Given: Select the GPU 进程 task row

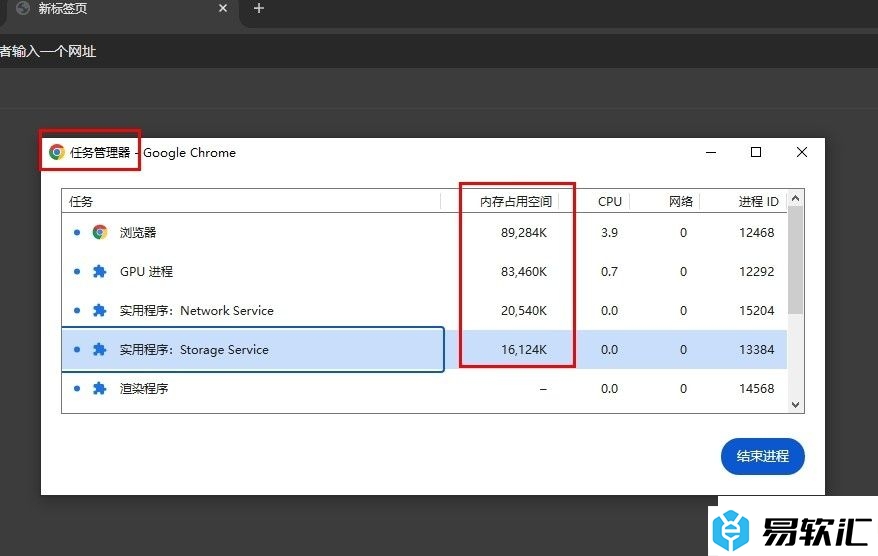Looking at the screenshot, I should tap(424, 272).
